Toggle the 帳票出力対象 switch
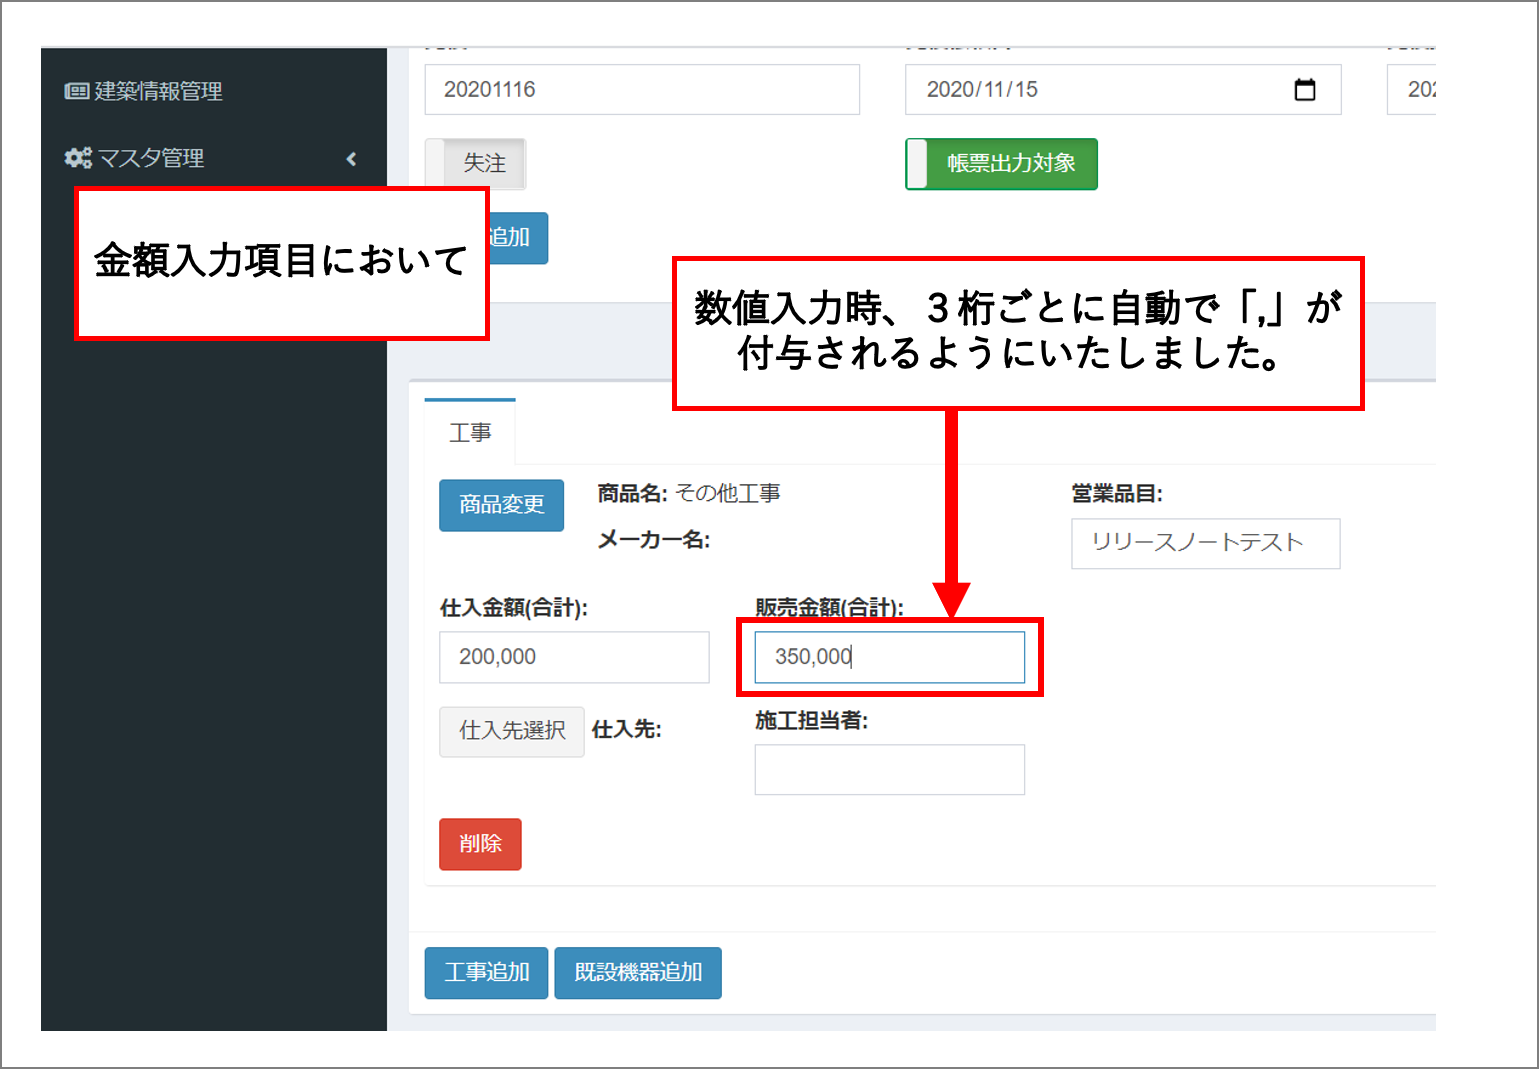 pyautogui.click(x=1001, y=164)
